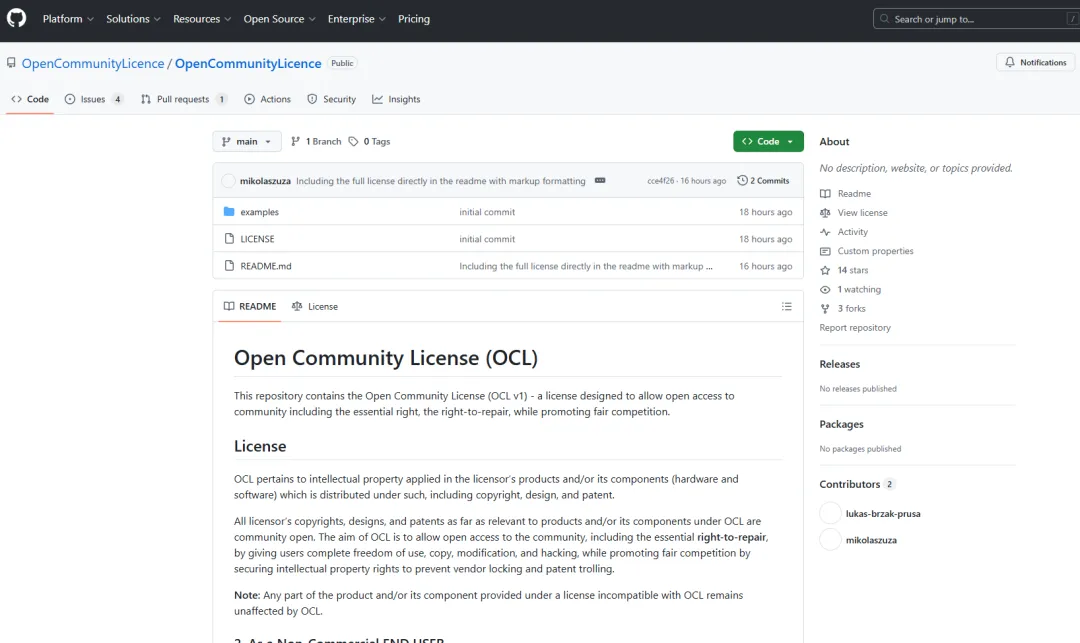Open the OpenCommunityLicence repository name link
1080x643 pixels.
[x=248, y=63]
